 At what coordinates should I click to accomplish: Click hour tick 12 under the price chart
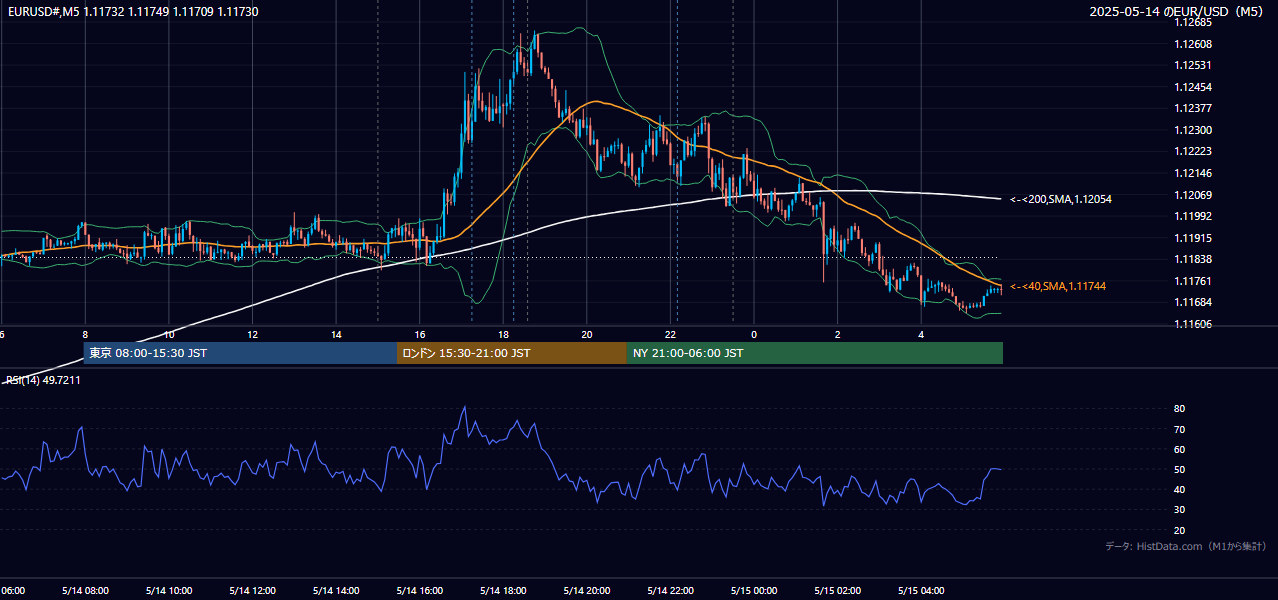pyautogui.click(x=252, y=334)
